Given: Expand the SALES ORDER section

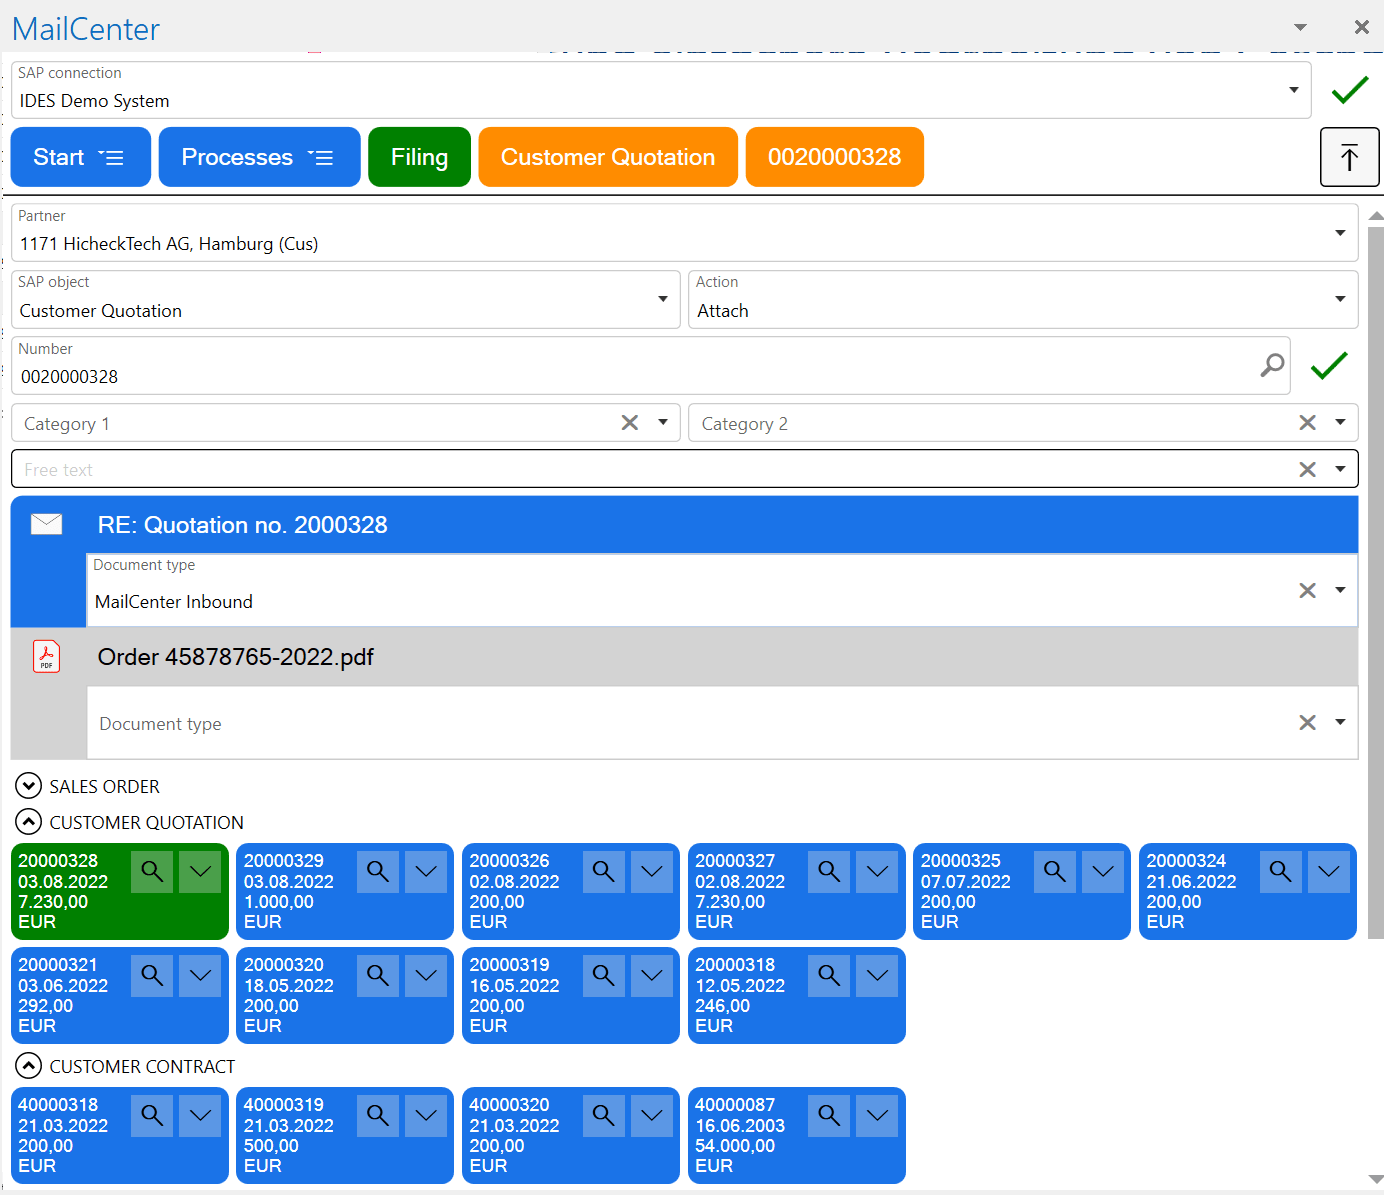Looking at the screenshot, I should point(28,786).
